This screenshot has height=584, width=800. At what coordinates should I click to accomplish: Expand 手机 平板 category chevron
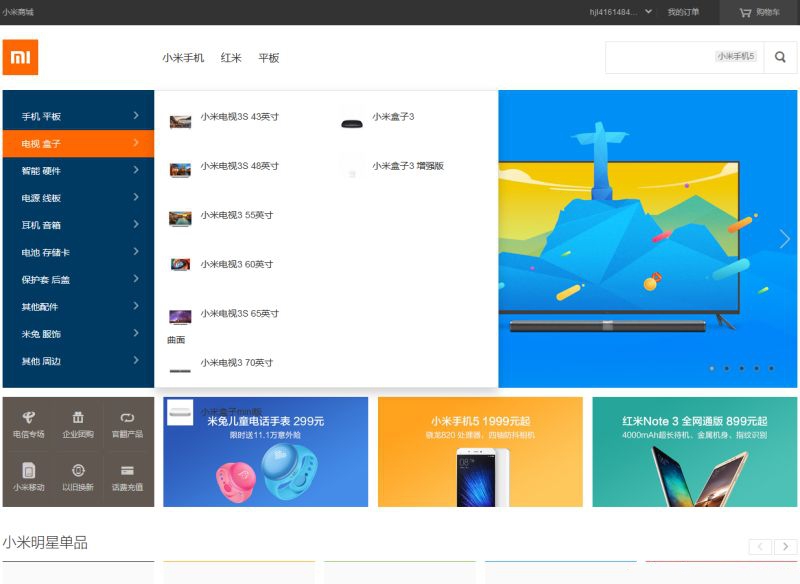136,115
